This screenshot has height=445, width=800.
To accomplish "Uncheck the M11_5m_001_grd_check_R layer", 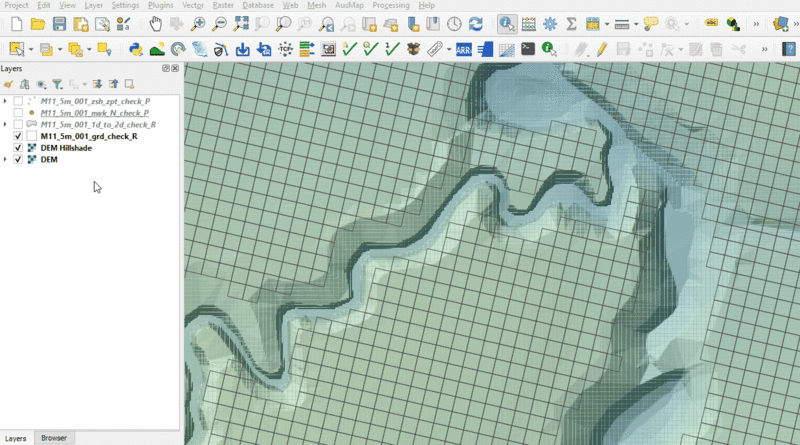I will 18,136.
